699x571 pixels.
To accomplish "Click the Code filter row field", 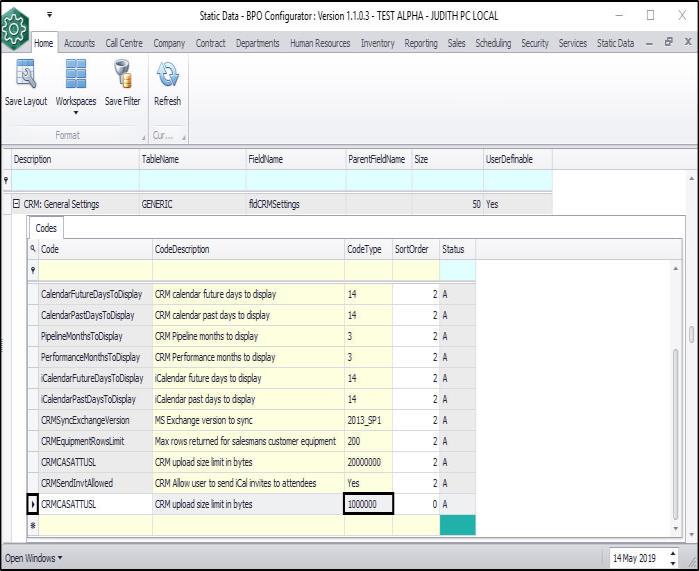I will [94, 270].
